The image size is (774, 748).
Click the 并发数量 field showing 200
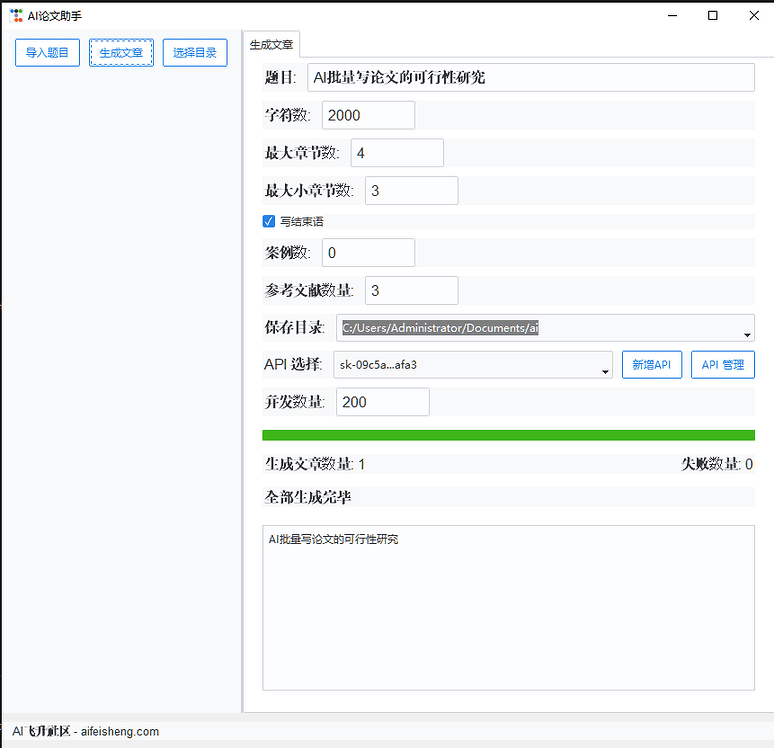pyautogui.click(x=383, y=402)
